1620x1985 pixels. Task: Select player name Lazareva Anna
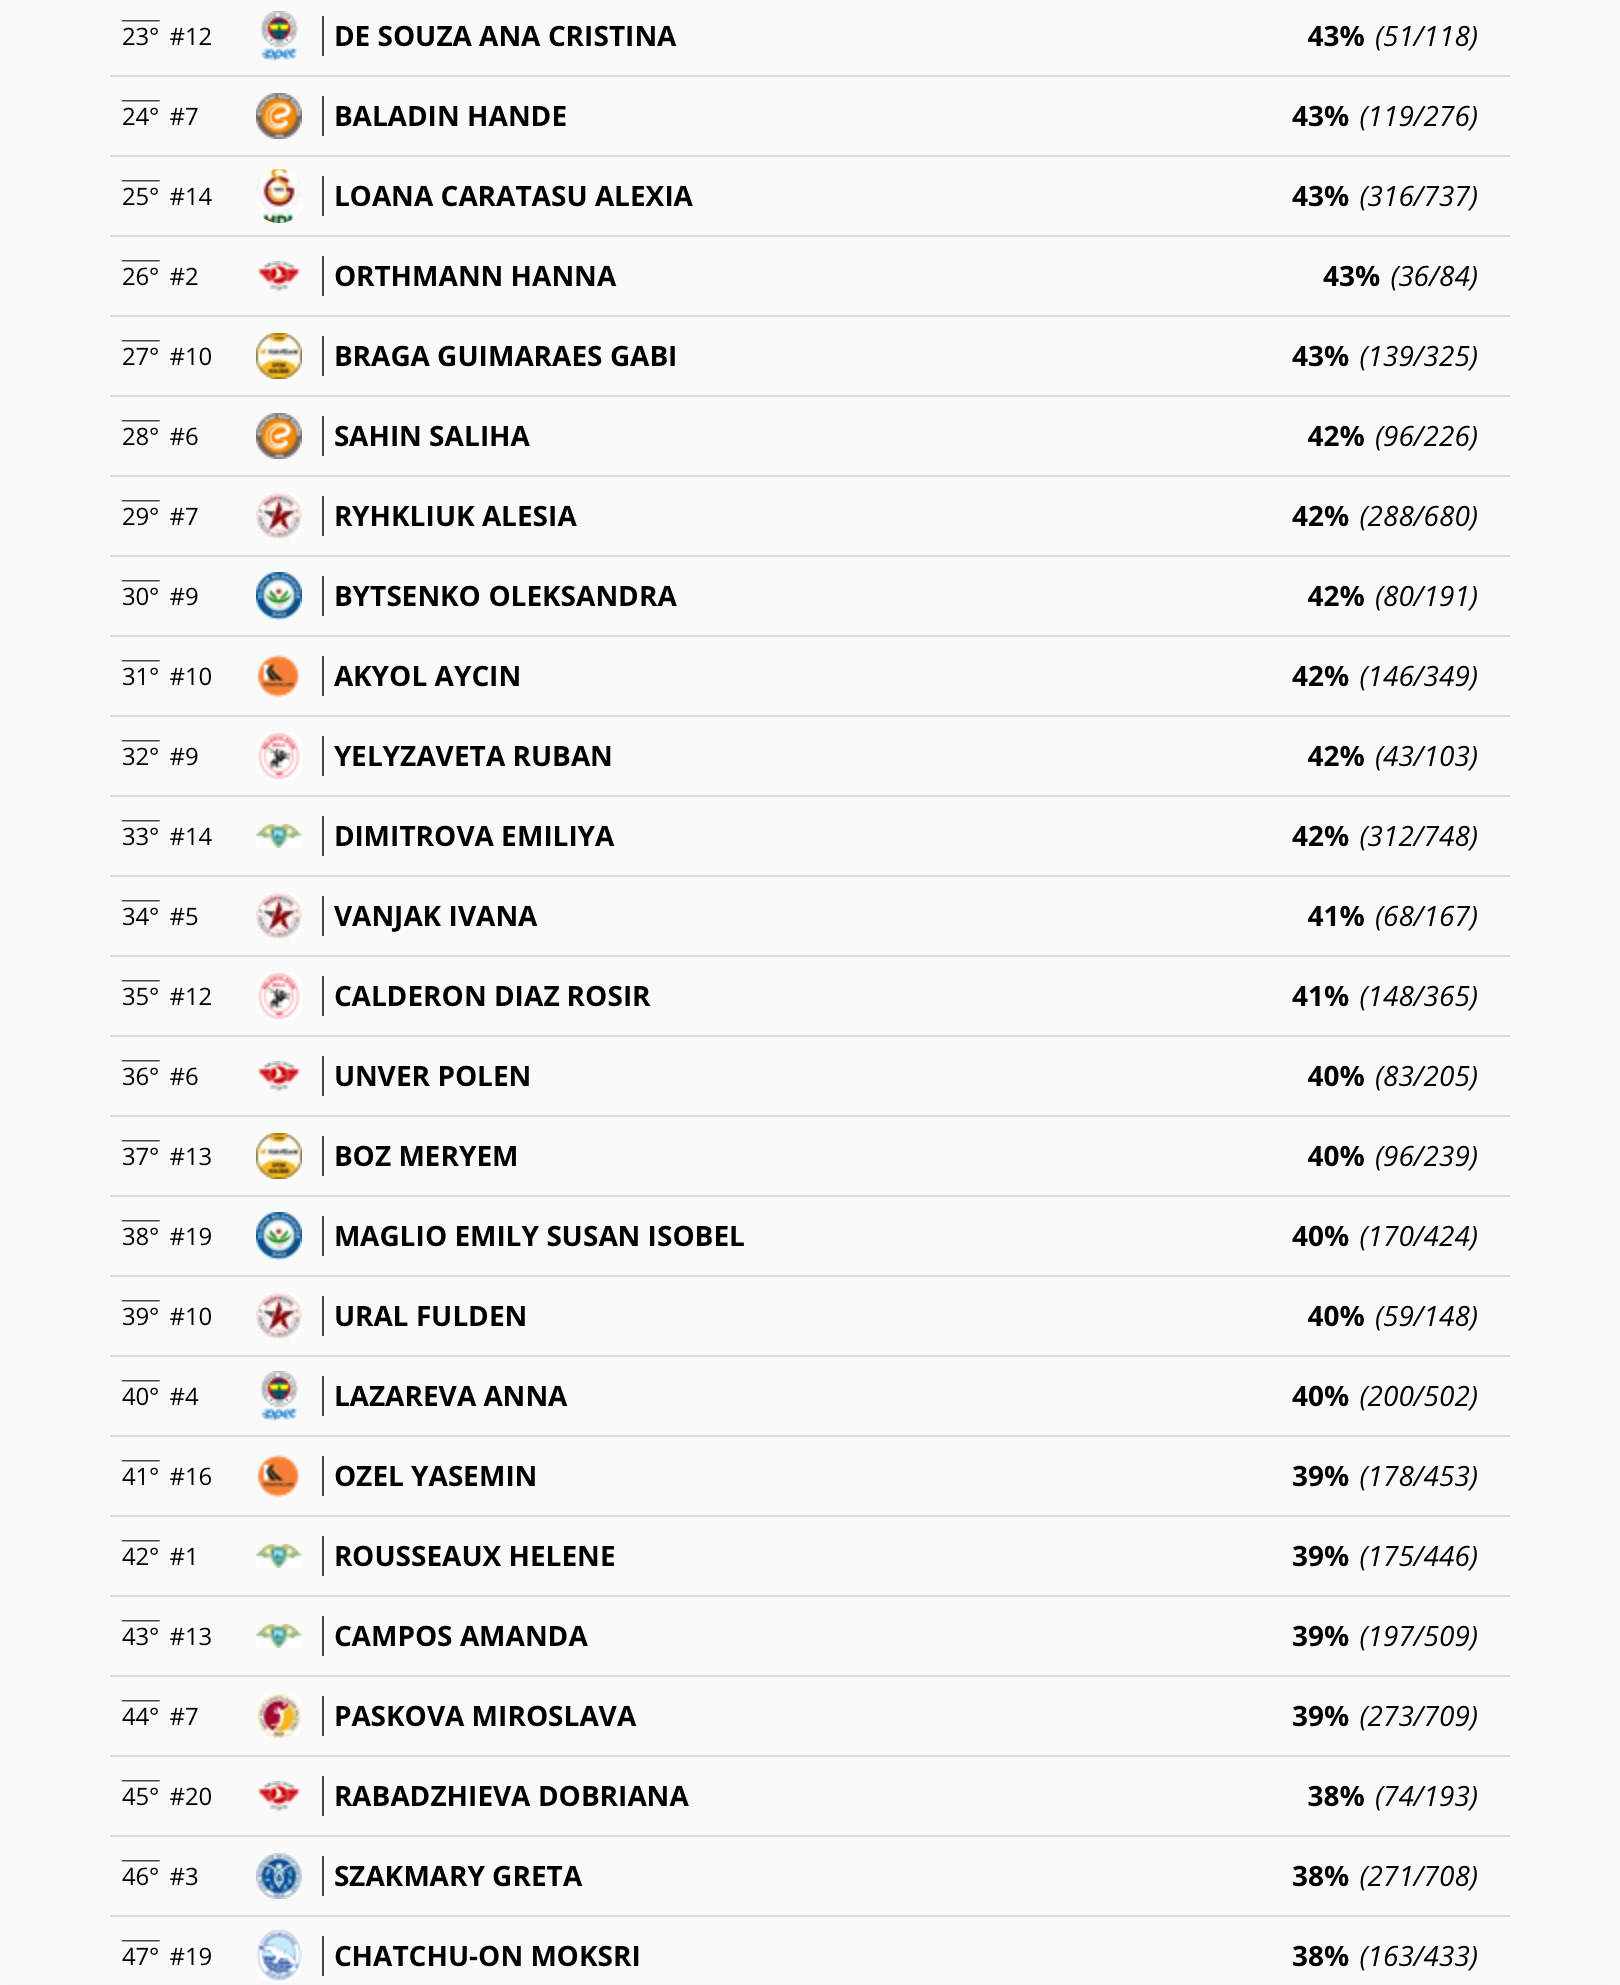click(x=450, y=1396)
